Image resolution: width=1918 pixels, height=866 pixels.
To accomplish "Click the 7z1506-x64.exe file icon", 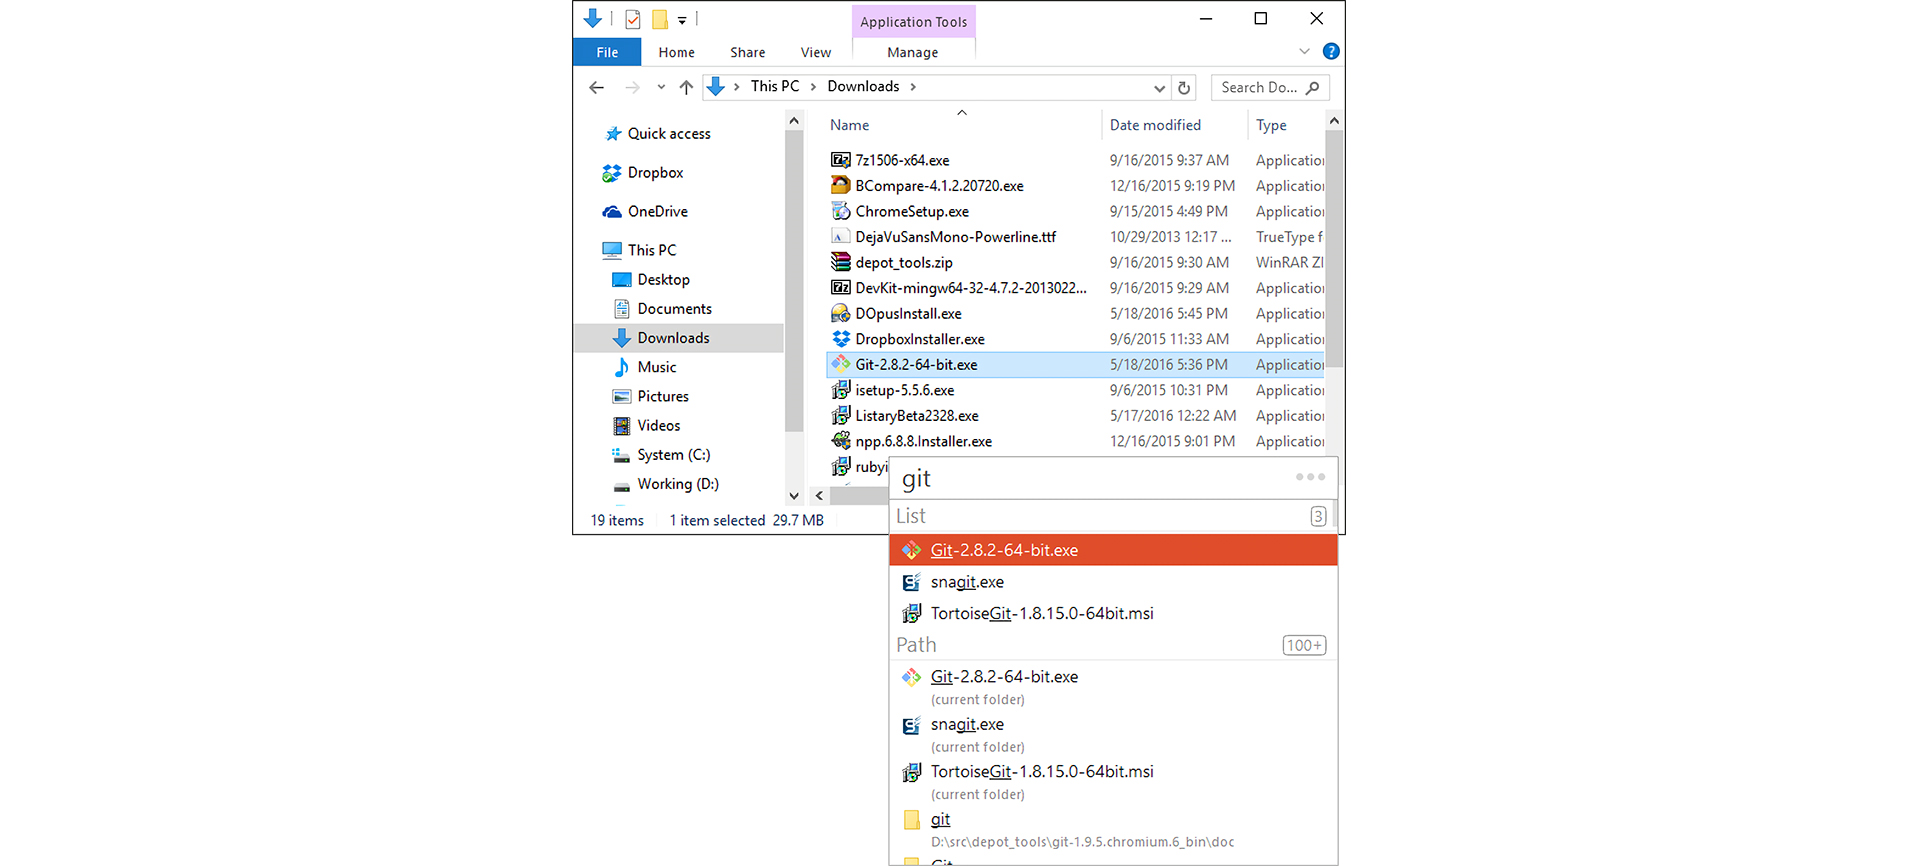I will point(841,160).
